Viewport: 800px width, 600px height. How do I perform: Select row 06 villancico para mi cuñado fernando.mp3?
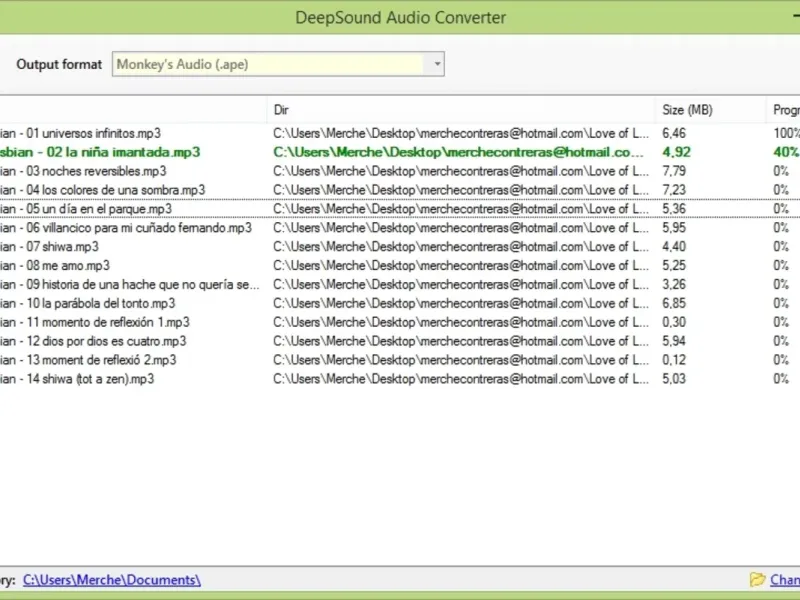click(400, 228)
